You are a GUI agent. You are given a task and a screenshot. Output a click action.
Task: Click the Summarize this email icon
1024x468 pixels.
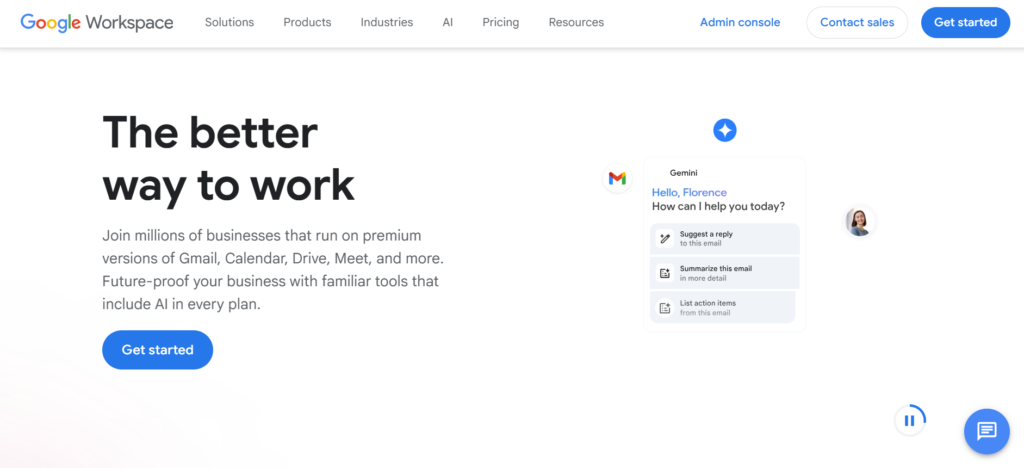[x=665, y=273]
